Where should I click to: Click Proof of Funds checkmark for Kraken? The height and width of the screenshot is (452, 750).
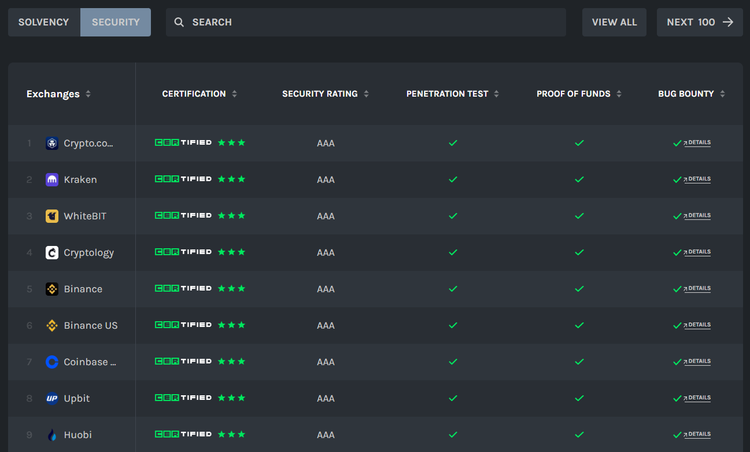click(x=579, y=179)
